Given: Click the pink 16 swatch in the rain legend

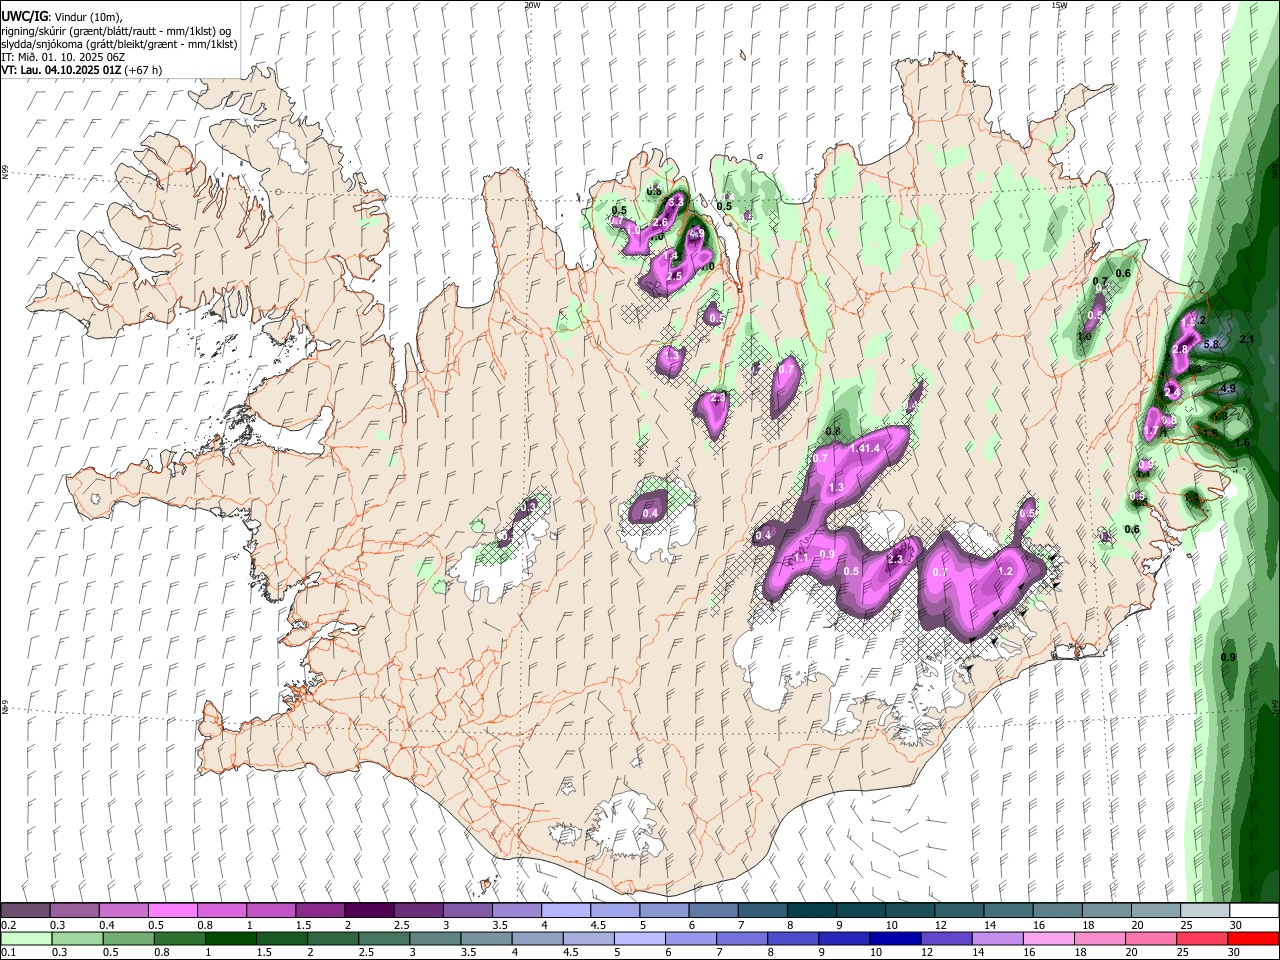Looking at the screenshot, I should coord(1049,938).
